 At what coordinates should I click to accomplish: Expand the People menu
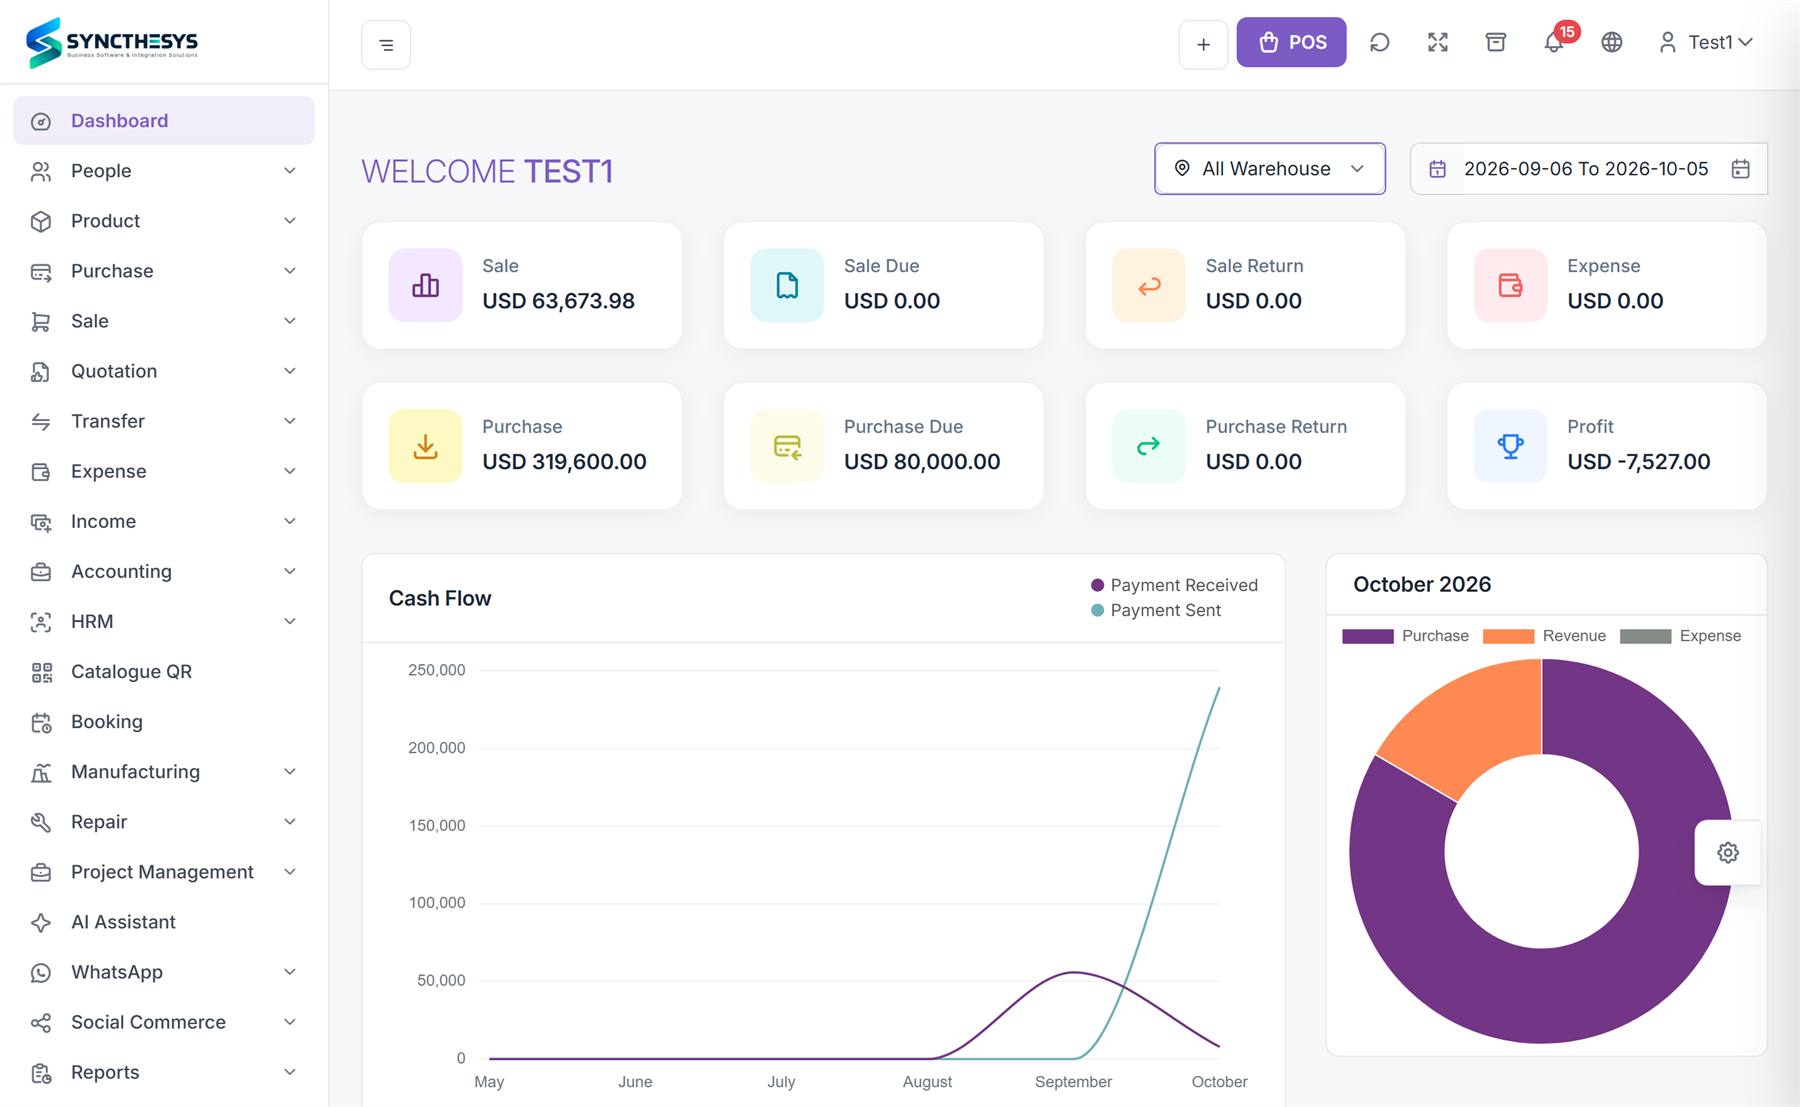pyautogui.click(x=164, y=171)
